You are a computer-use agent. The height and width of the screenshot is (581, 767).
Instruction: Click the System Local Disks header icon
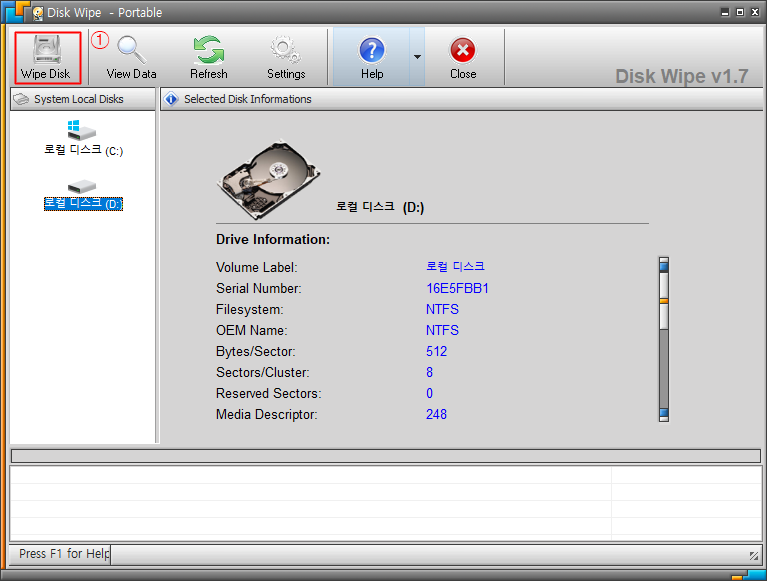pyautogui.click(x=21, y=100)
